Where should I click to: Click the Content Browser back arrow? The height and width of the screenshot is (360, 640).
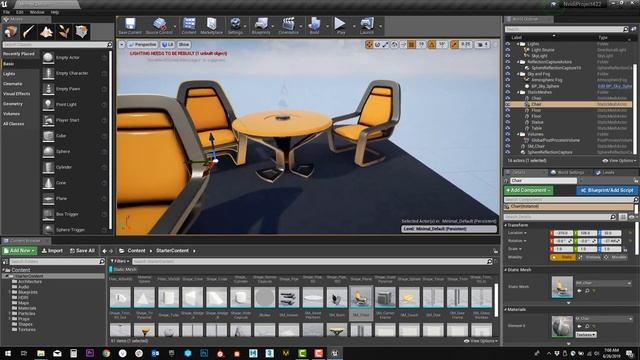[x=104, y=251]
